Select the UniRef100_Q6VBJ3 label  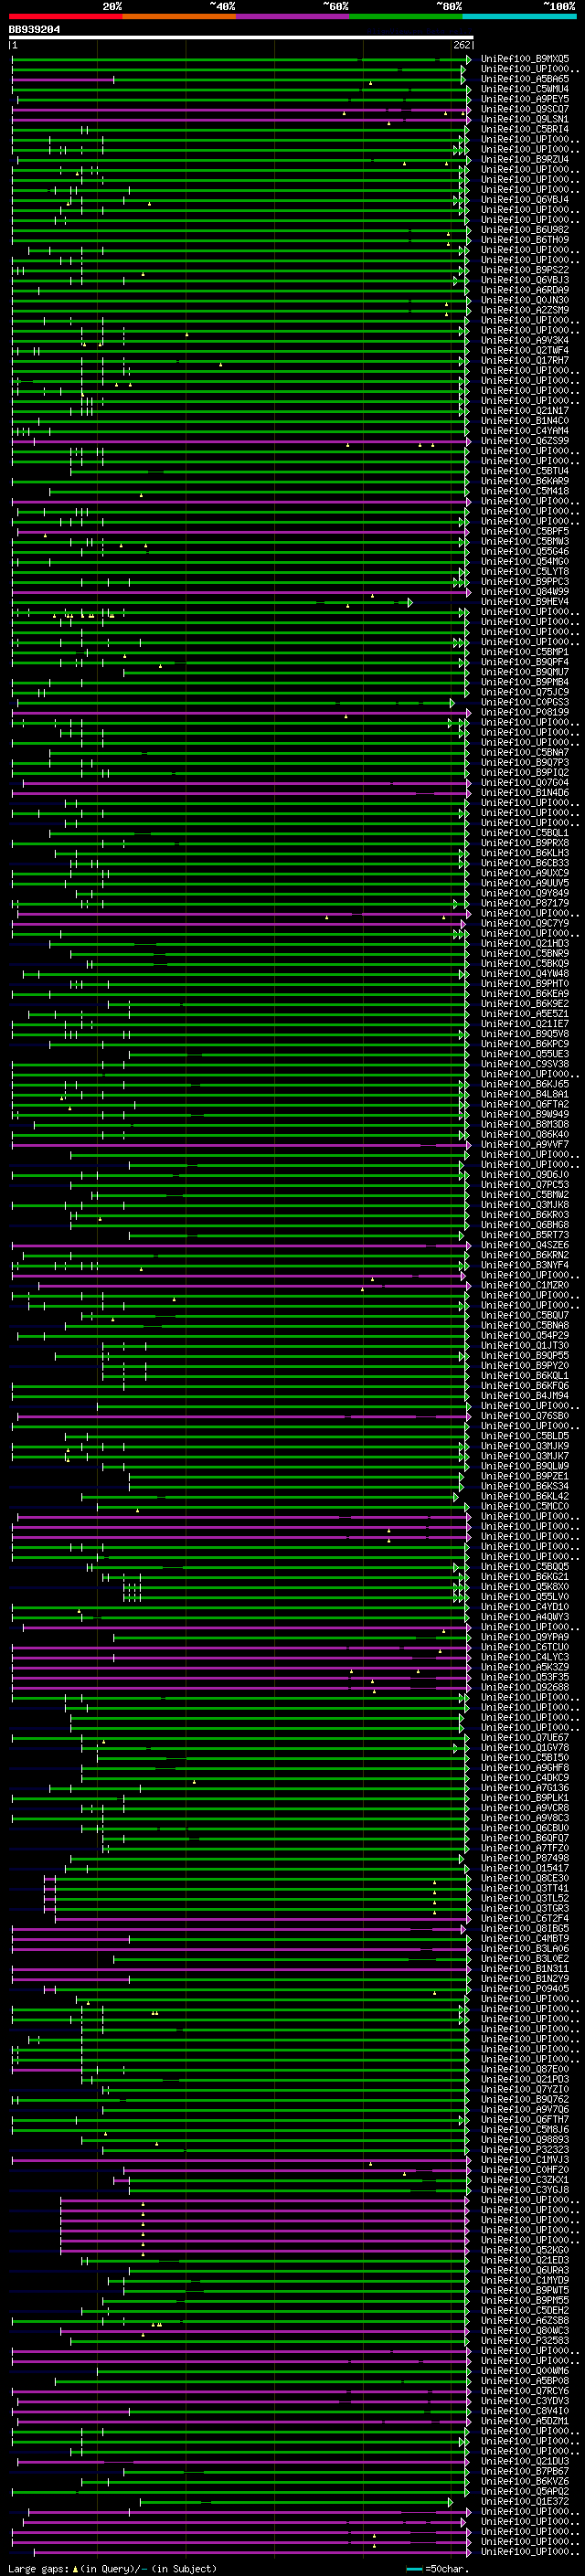525,280
